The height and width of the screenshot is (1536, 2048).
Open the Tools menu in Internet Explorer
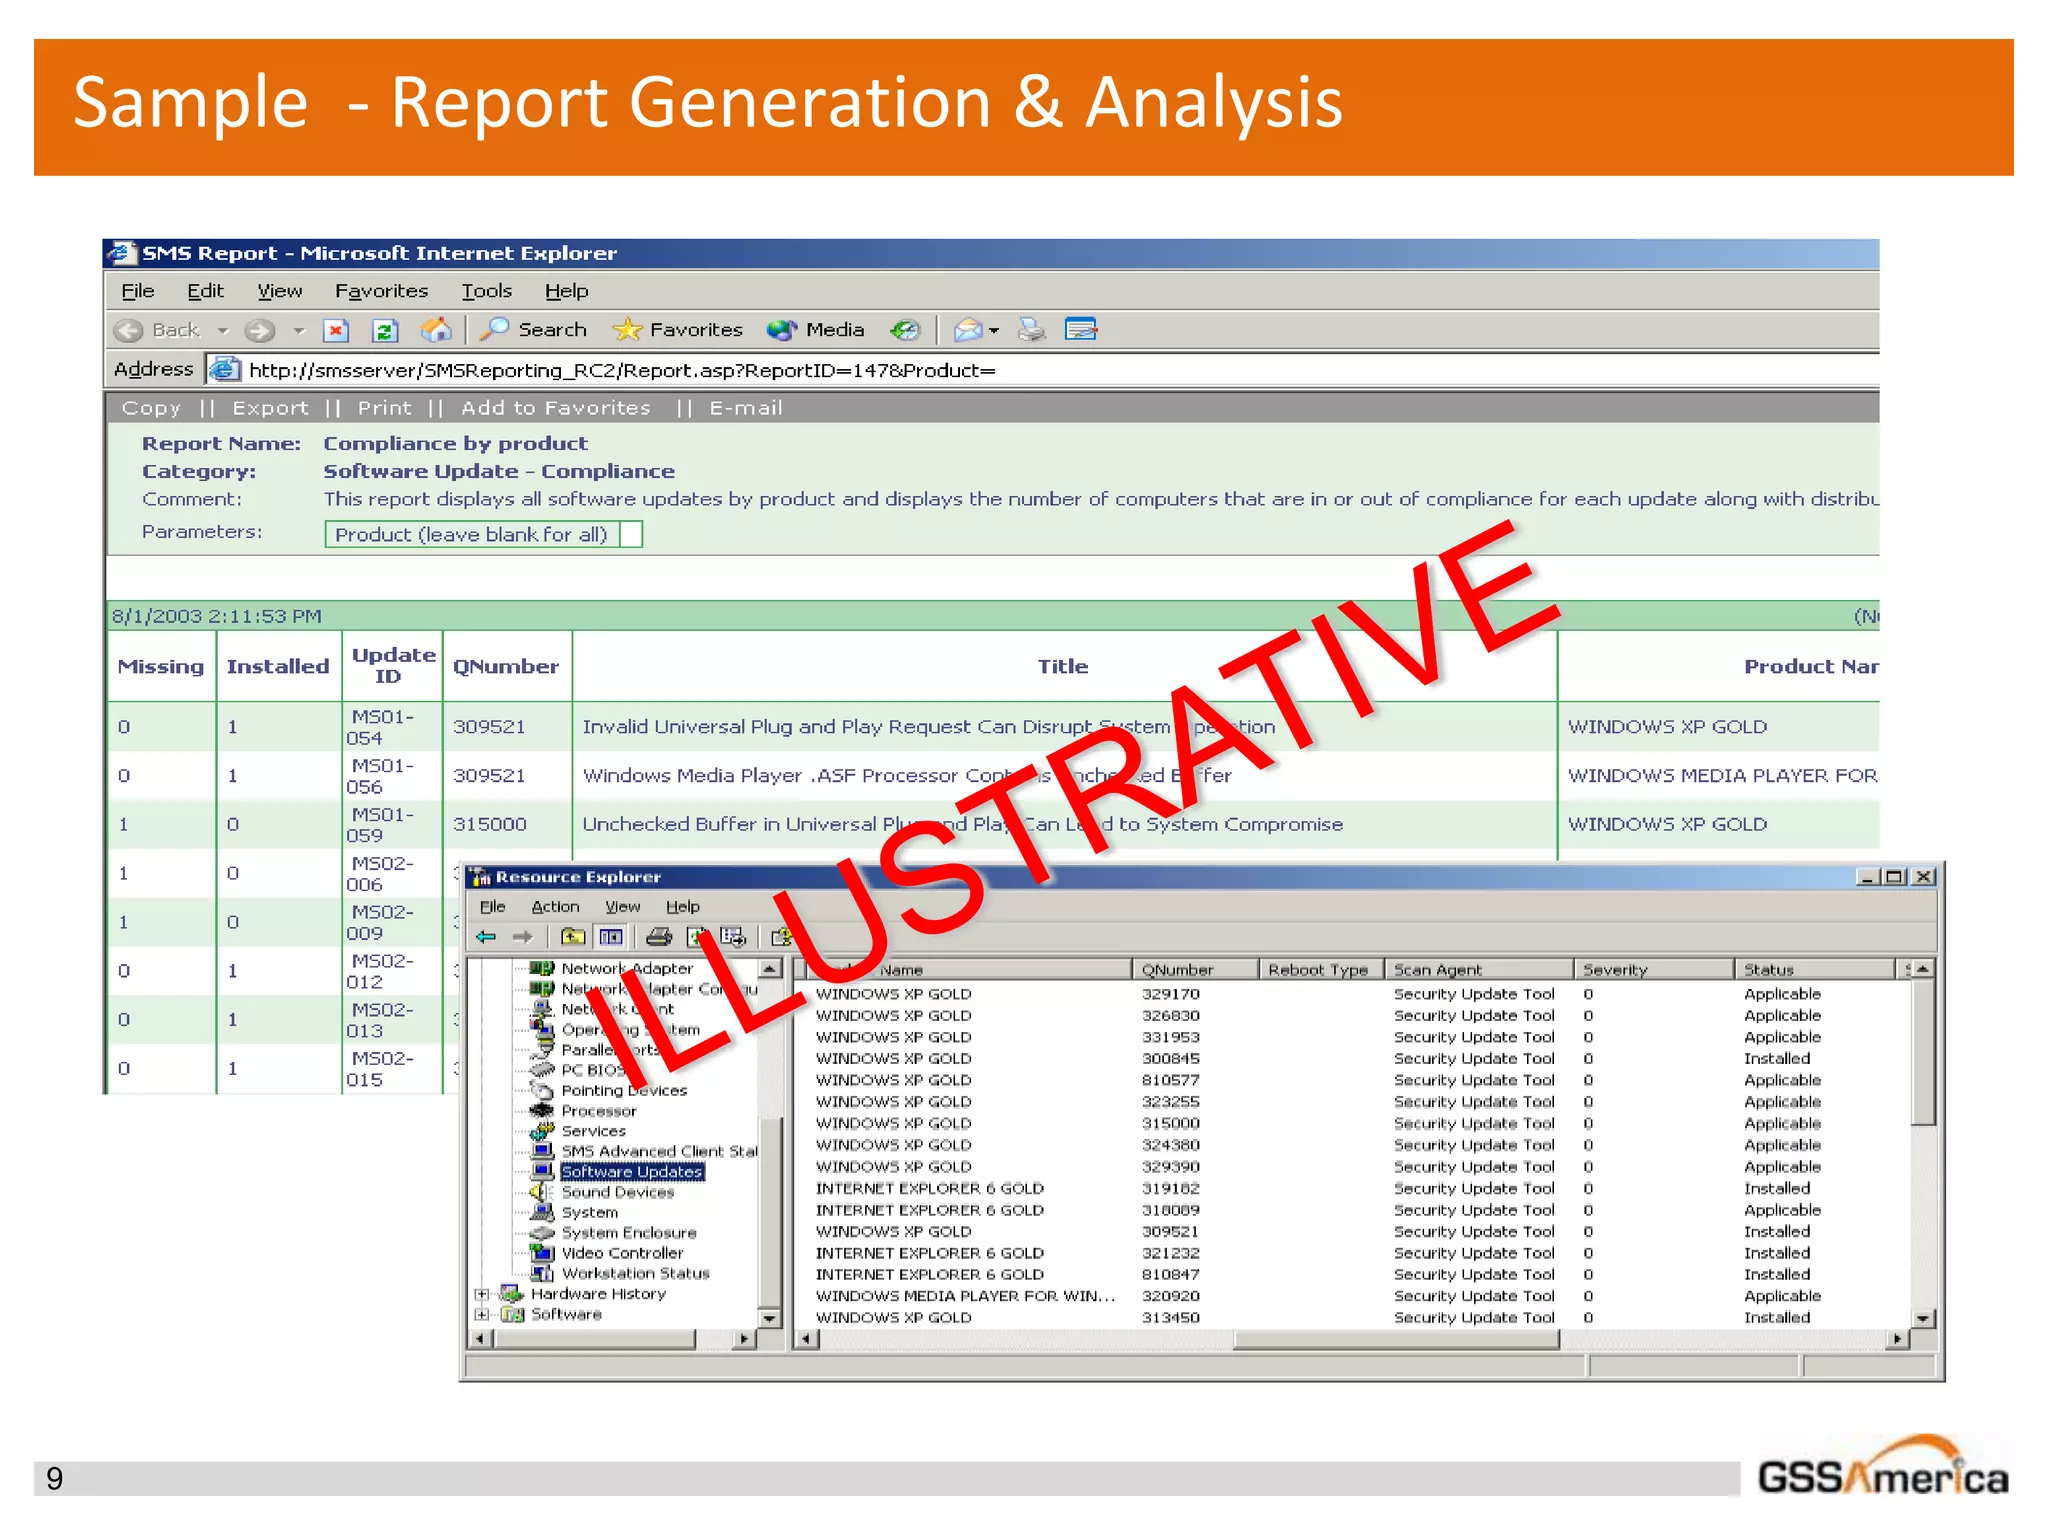click(x=486, y=291)
